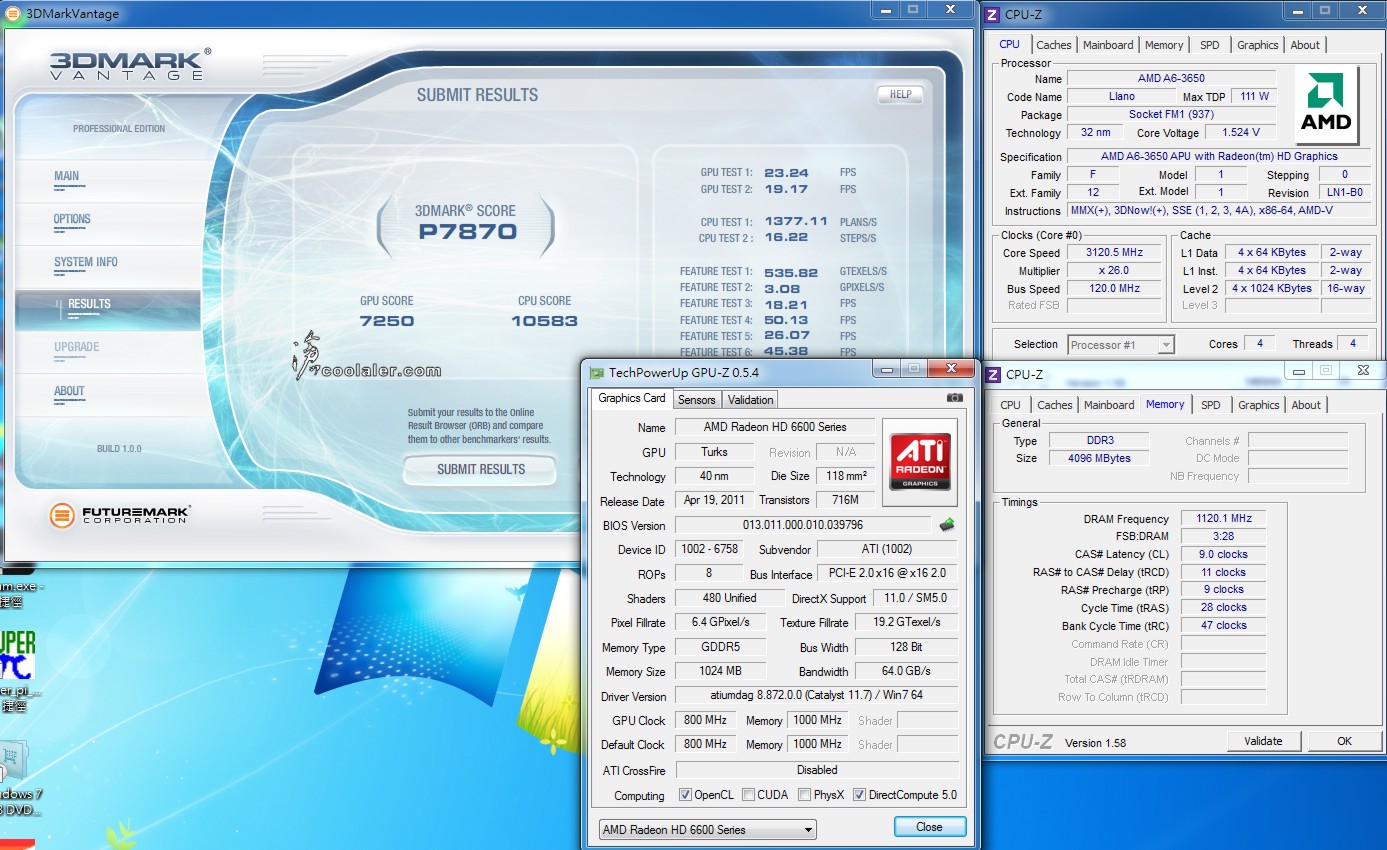Click the GPU-Z title bar icon
The height and width of the screenshot is (850, 1387).
pyautogui.click(x=596, y=373)
